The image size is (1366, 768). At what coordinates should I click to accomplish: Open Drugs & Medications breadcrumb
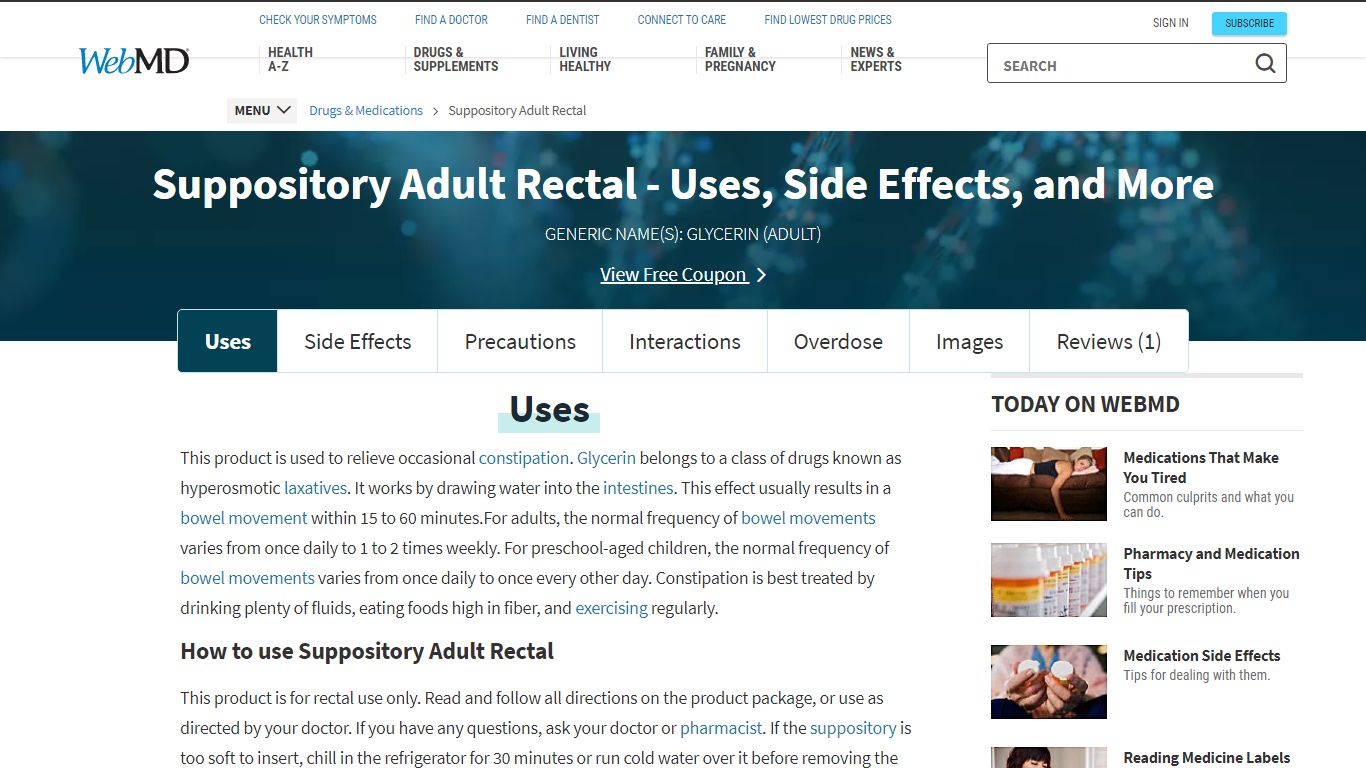366,110
